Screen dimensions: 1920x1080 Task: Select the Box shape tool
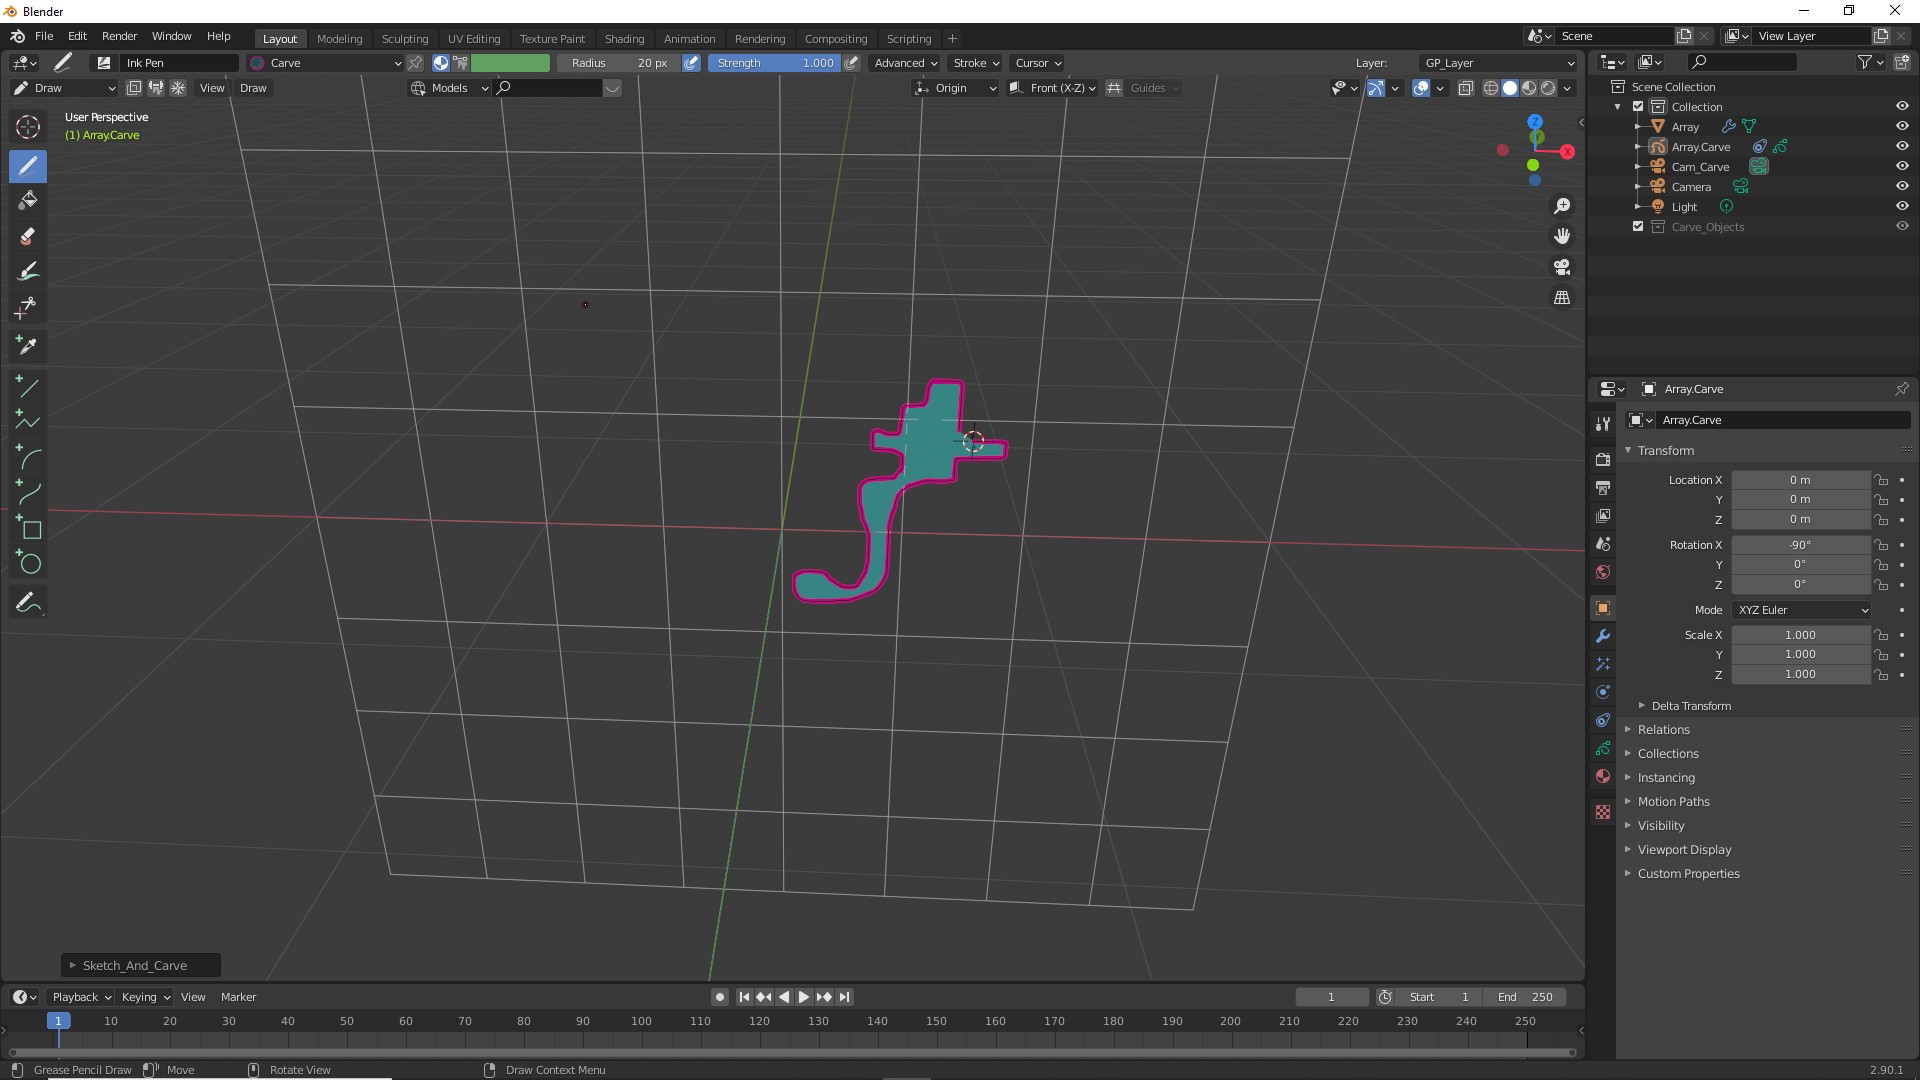[x=28, y=528]
